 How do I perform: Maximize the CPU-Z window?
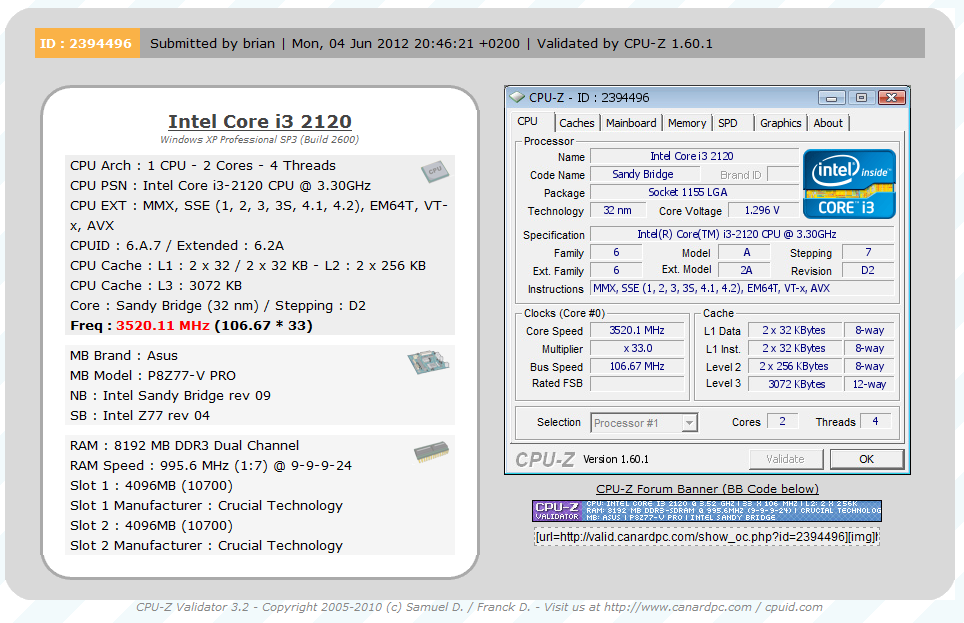tap(861, 98)
